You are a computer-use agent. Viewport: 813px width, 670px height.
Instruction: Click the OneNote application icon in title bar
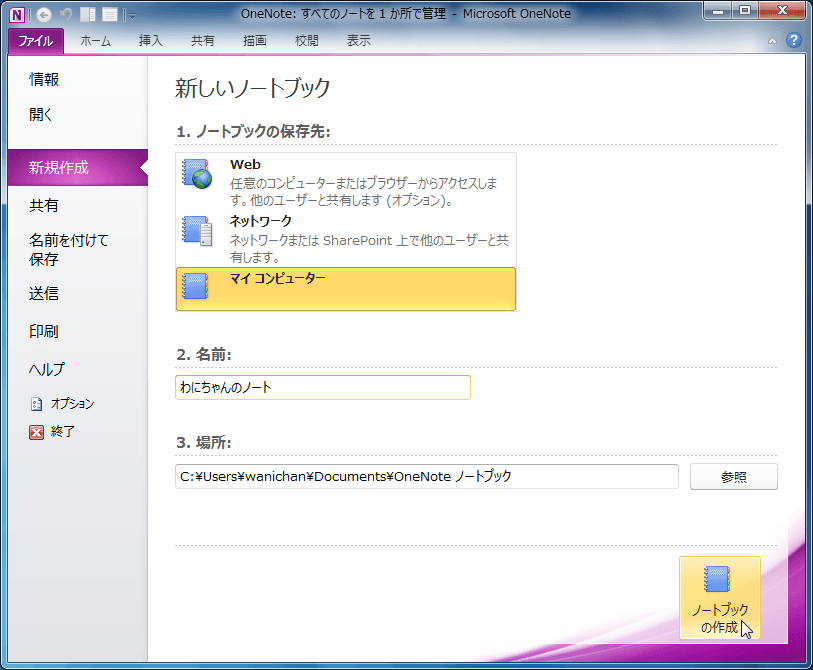click(x=17, y=15)
